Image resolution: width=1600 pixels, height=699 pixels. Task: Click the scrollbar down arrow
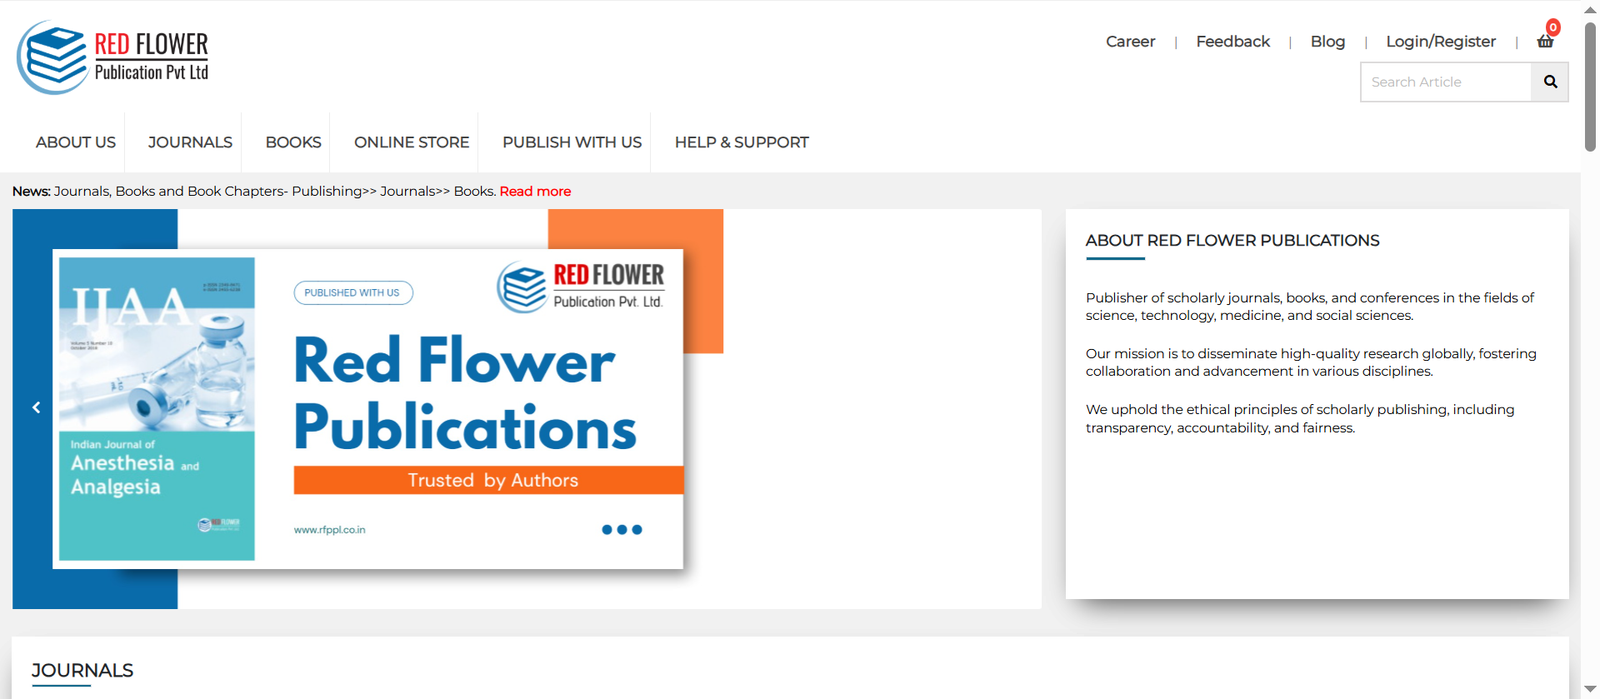(x=1590, y=689)
